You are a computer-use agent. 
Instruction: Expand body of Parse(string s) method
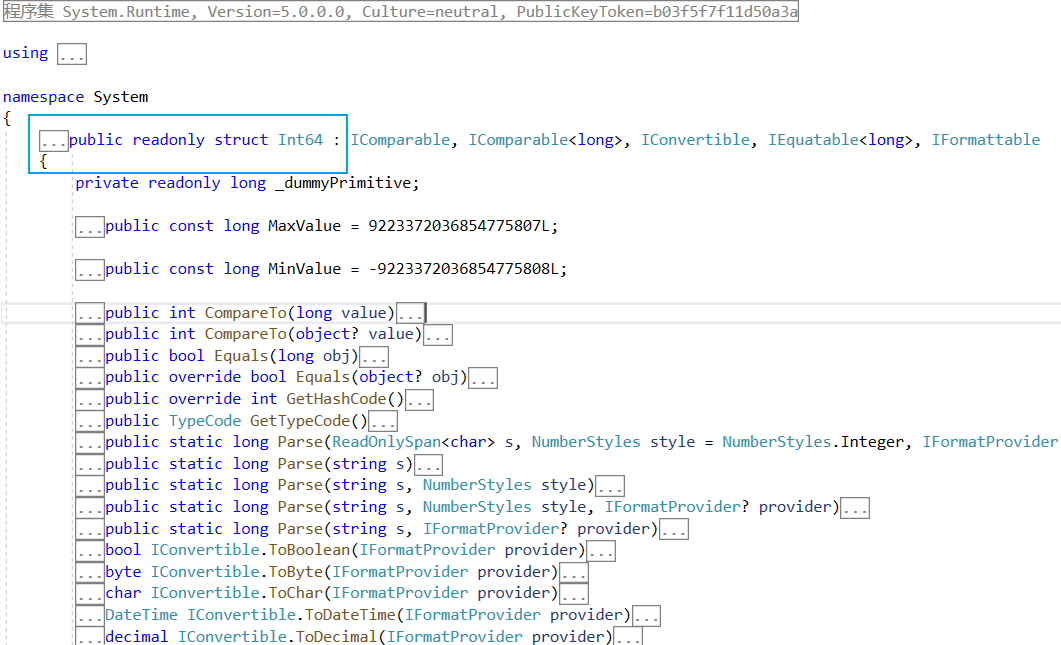(428, 465)
